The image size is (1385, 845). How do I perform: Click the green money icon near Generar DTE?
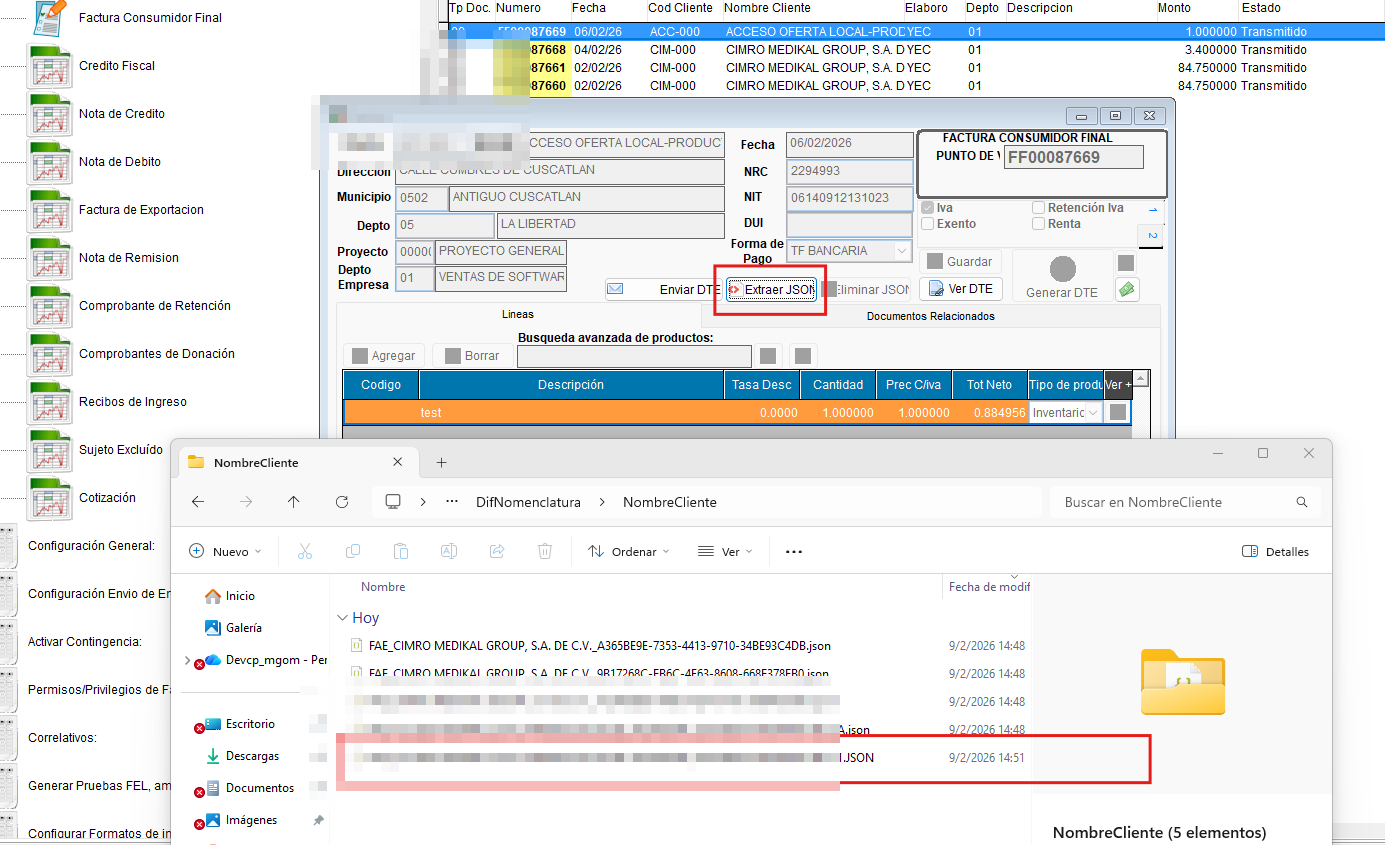click(x=1127, y=289)
